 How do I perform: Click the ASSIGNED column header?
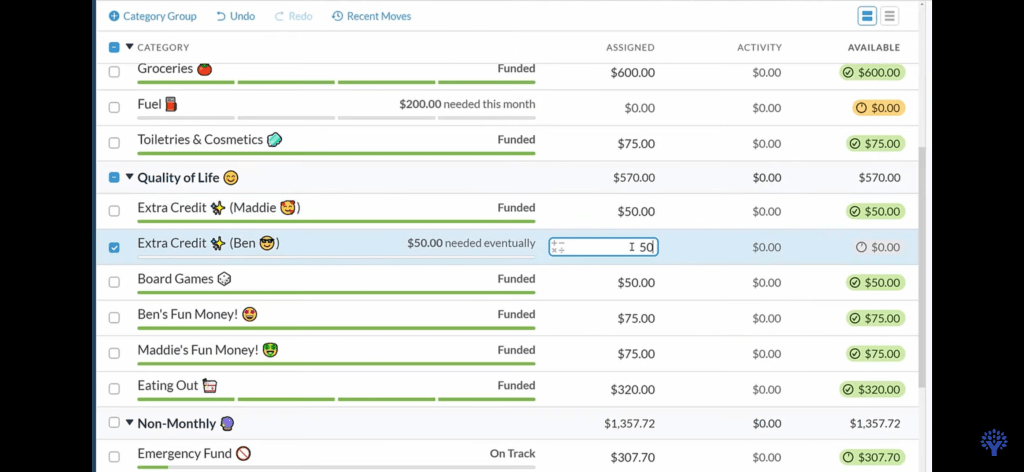pos(630,47)
